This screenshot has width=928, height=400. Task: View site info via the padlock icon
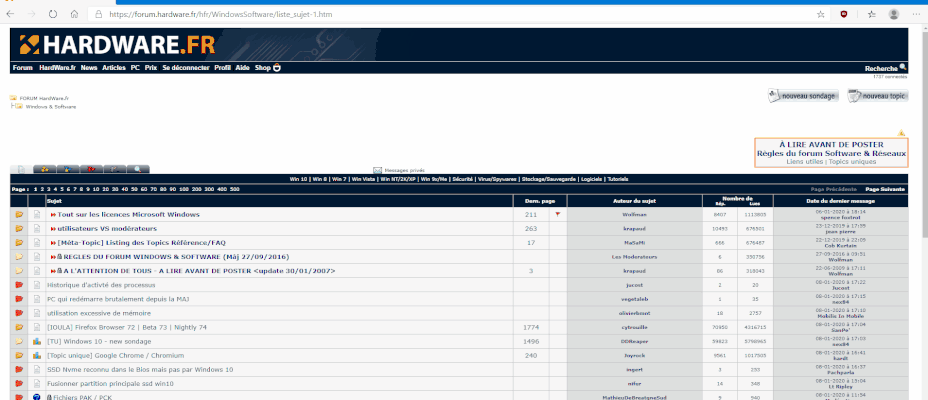[98, 14]
